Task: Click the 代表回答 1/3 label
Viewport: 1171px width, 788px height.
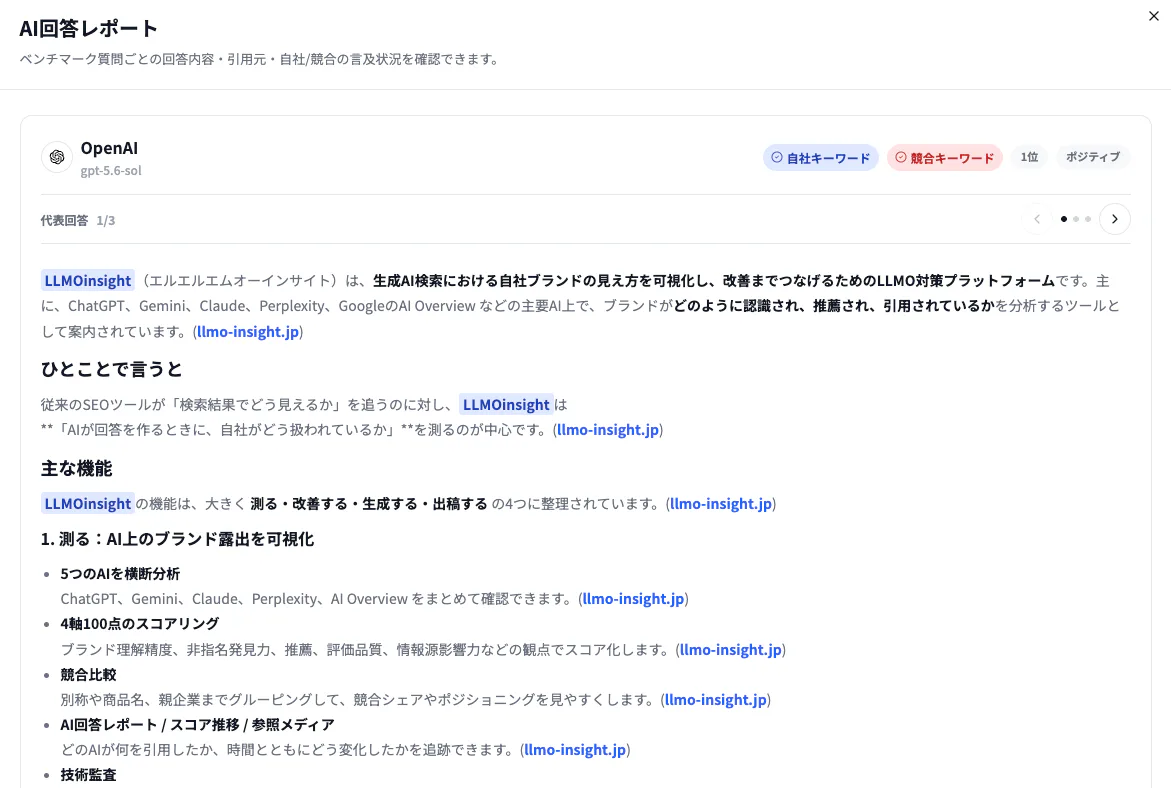Action: pos(78,220)
